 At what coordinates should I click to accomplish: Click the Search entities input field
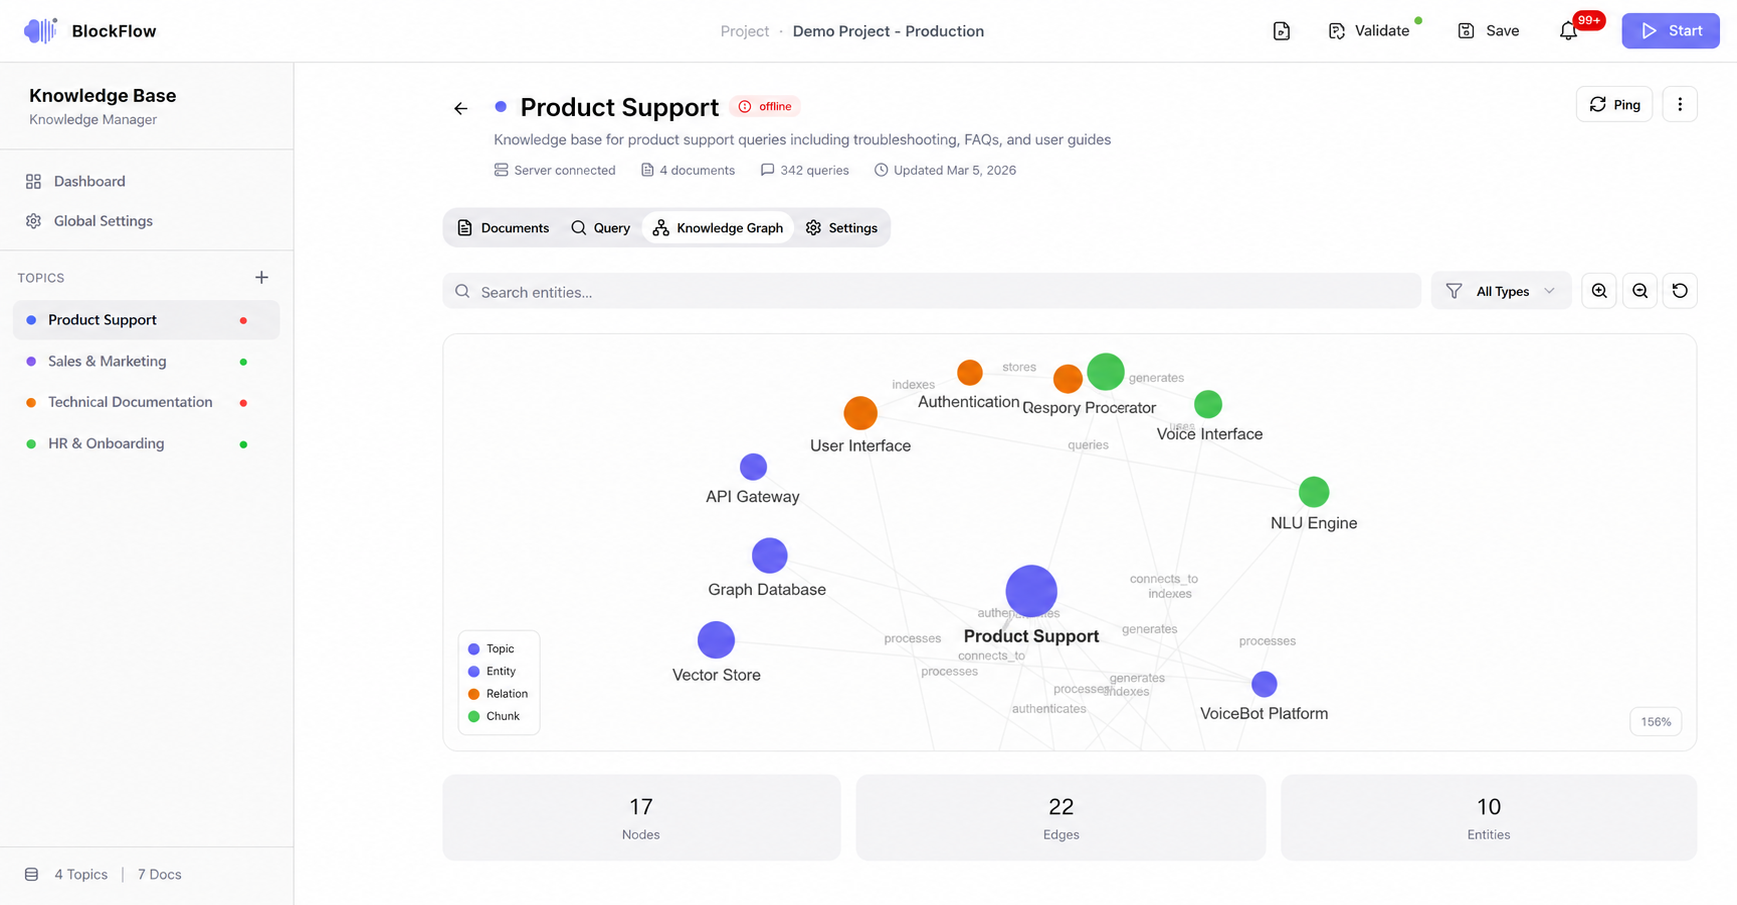931,291
